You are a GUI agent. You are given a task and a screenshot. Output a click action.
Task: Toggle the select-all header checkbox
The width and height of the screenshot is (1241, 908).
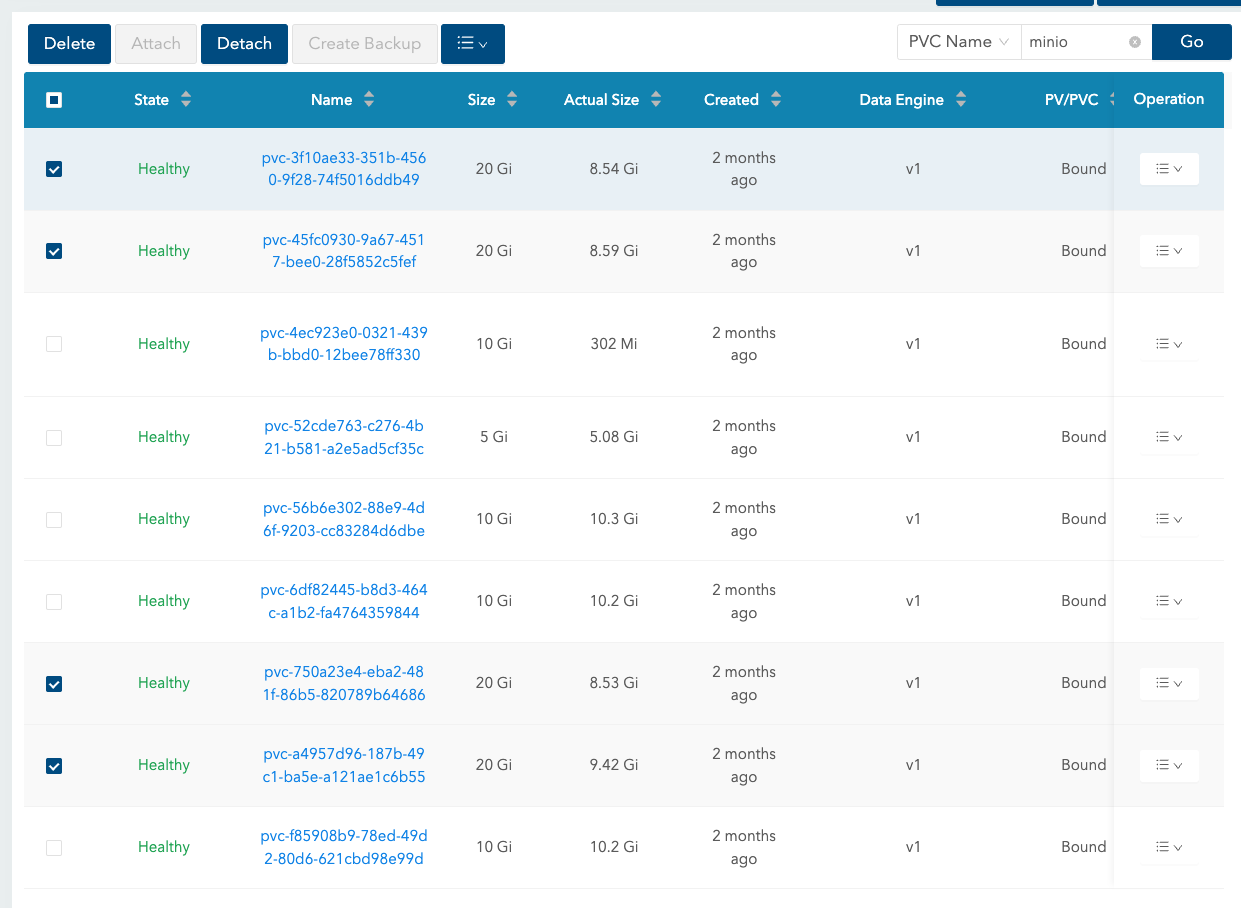(x=54, y=100)
